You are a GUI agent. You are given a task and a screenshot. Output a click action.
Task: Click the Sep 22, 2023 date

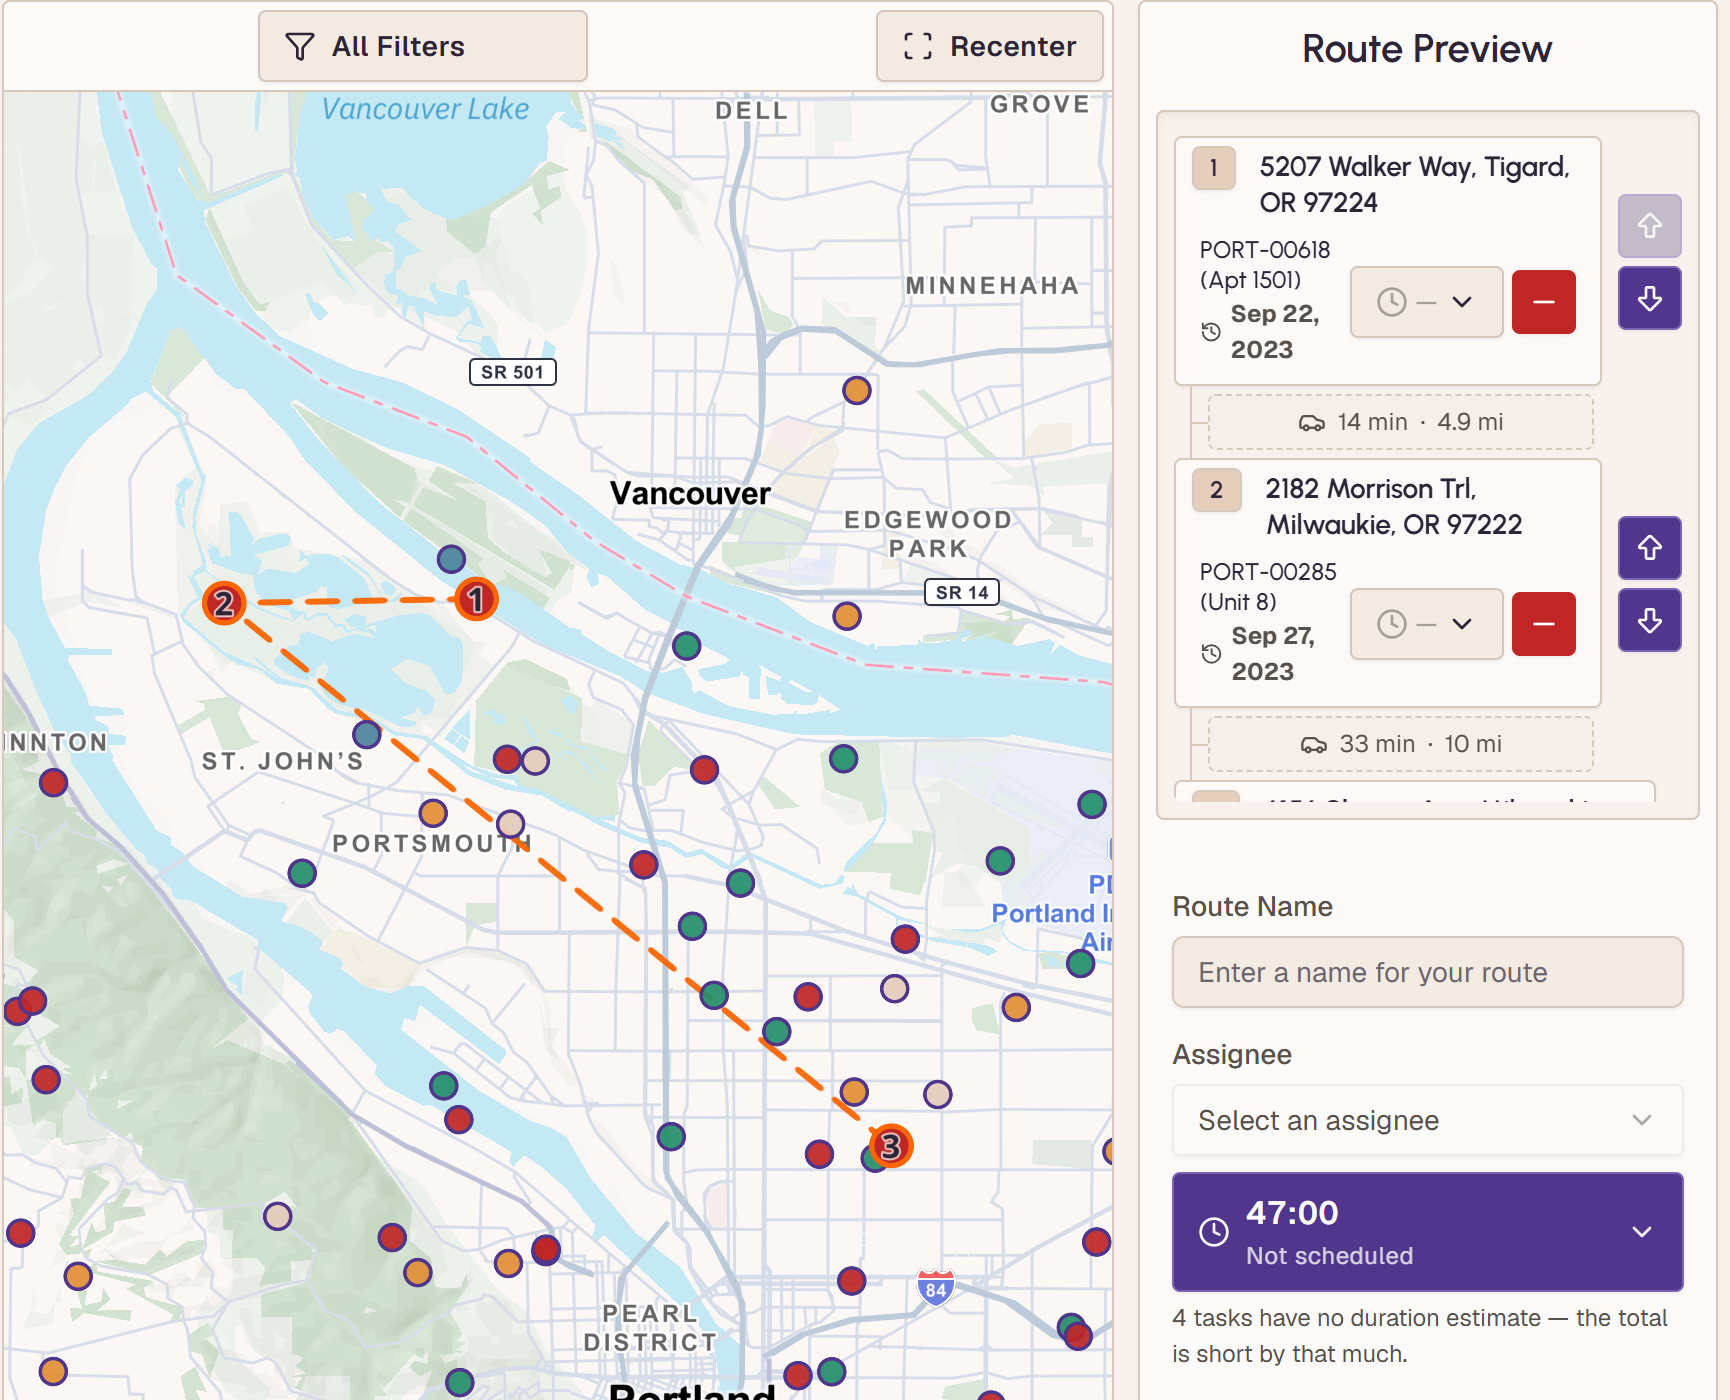click(1275, 332)
